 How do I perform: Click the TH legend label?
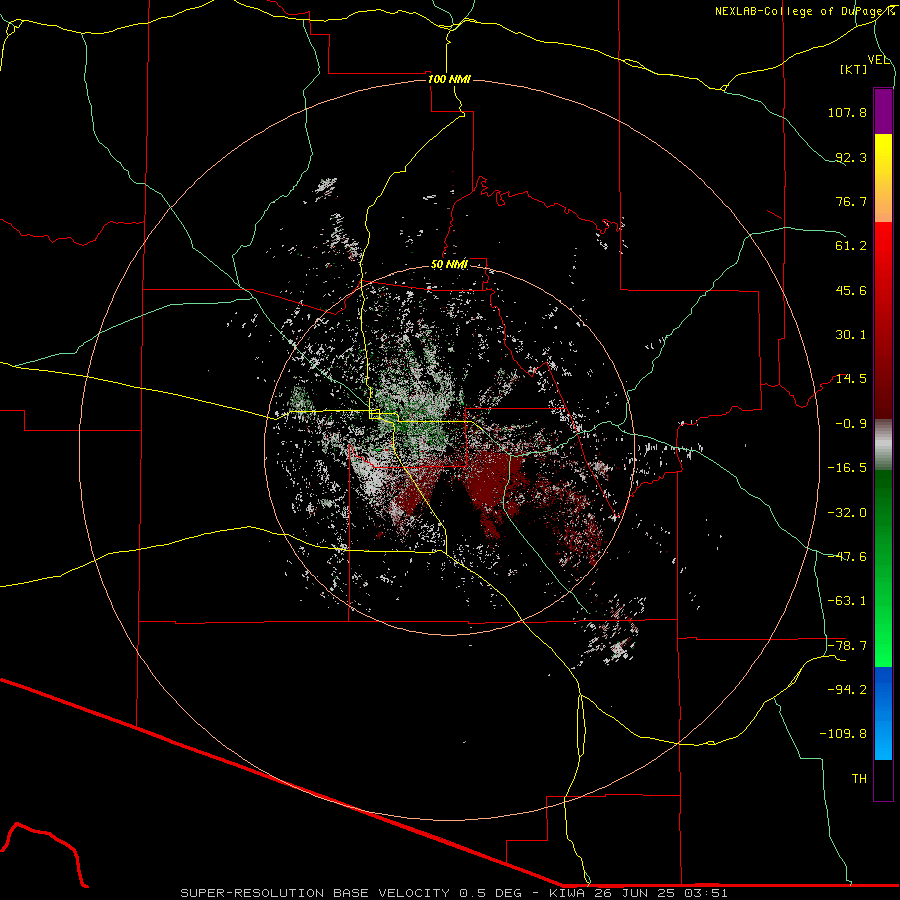(859, 779)
